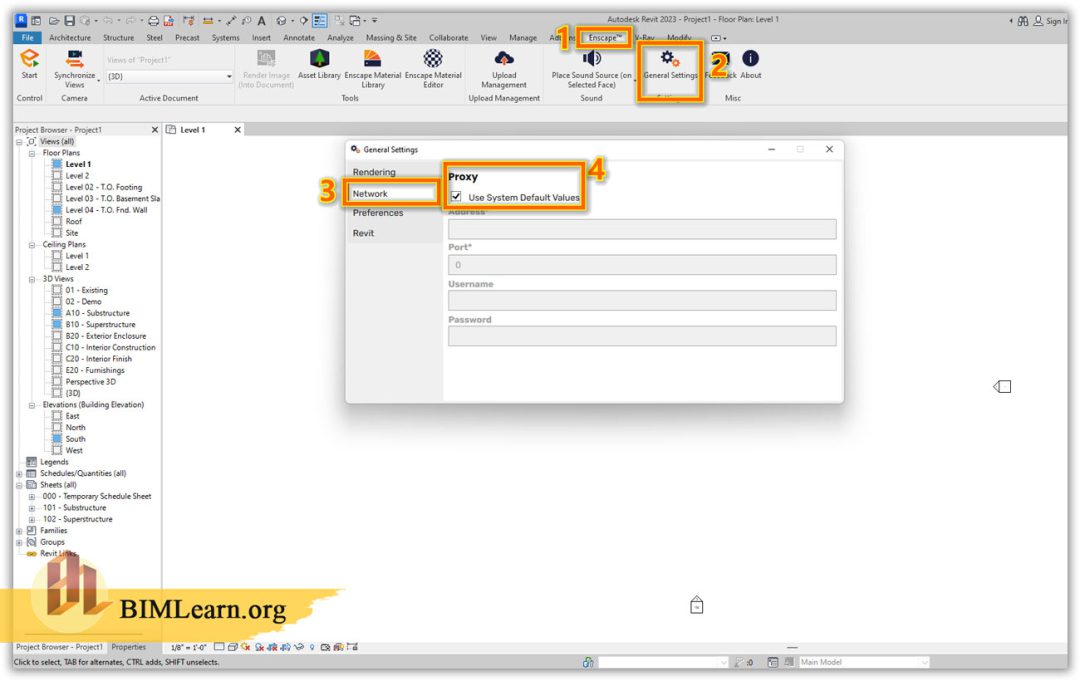1080x681 pixels.
Task: Click the Open folder icon in quick access toolbar
Action: tap(54, 21)
